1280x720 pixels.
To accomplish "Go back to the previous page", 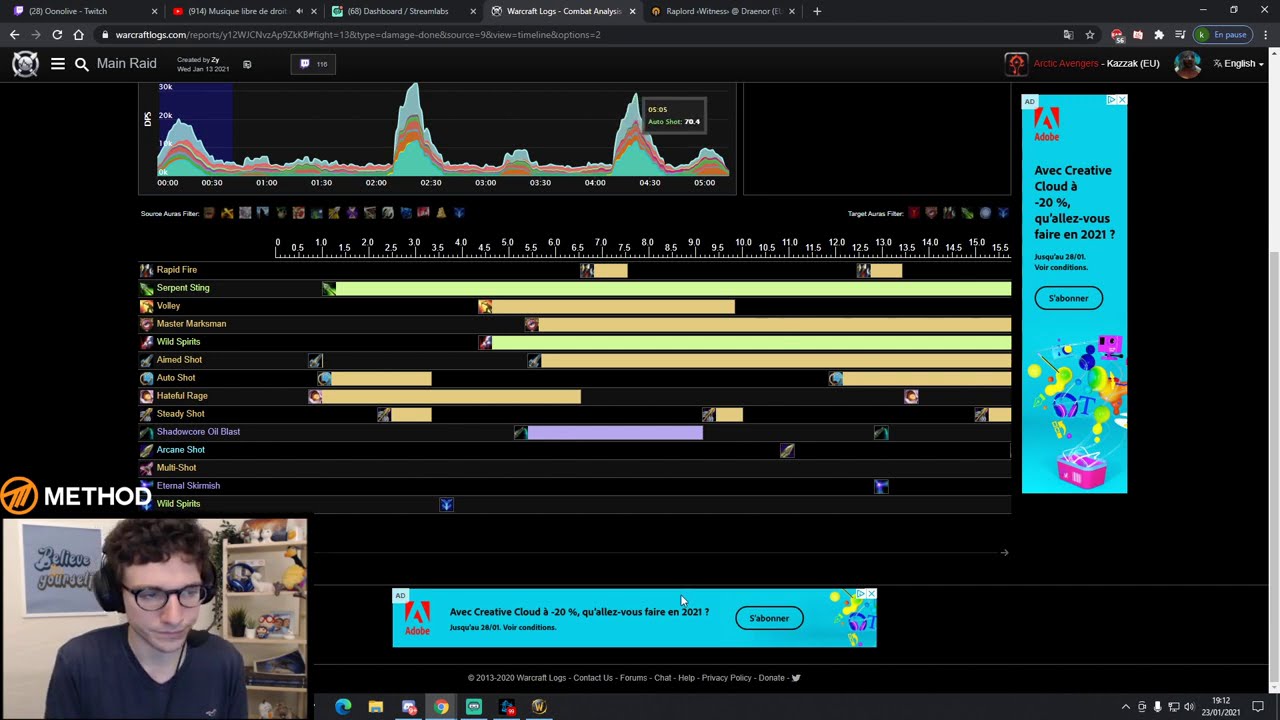I will [x=14, y=35].
